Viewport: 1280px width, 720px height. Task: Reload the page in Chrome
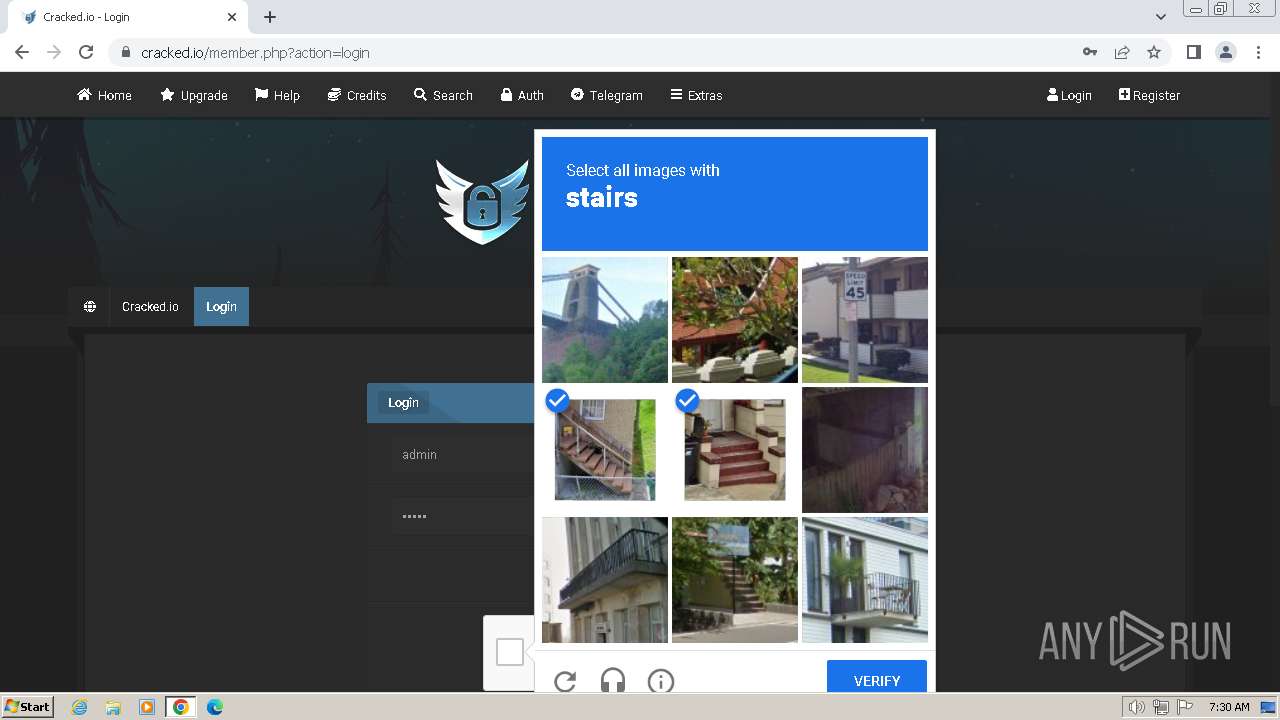pos(86,52)
